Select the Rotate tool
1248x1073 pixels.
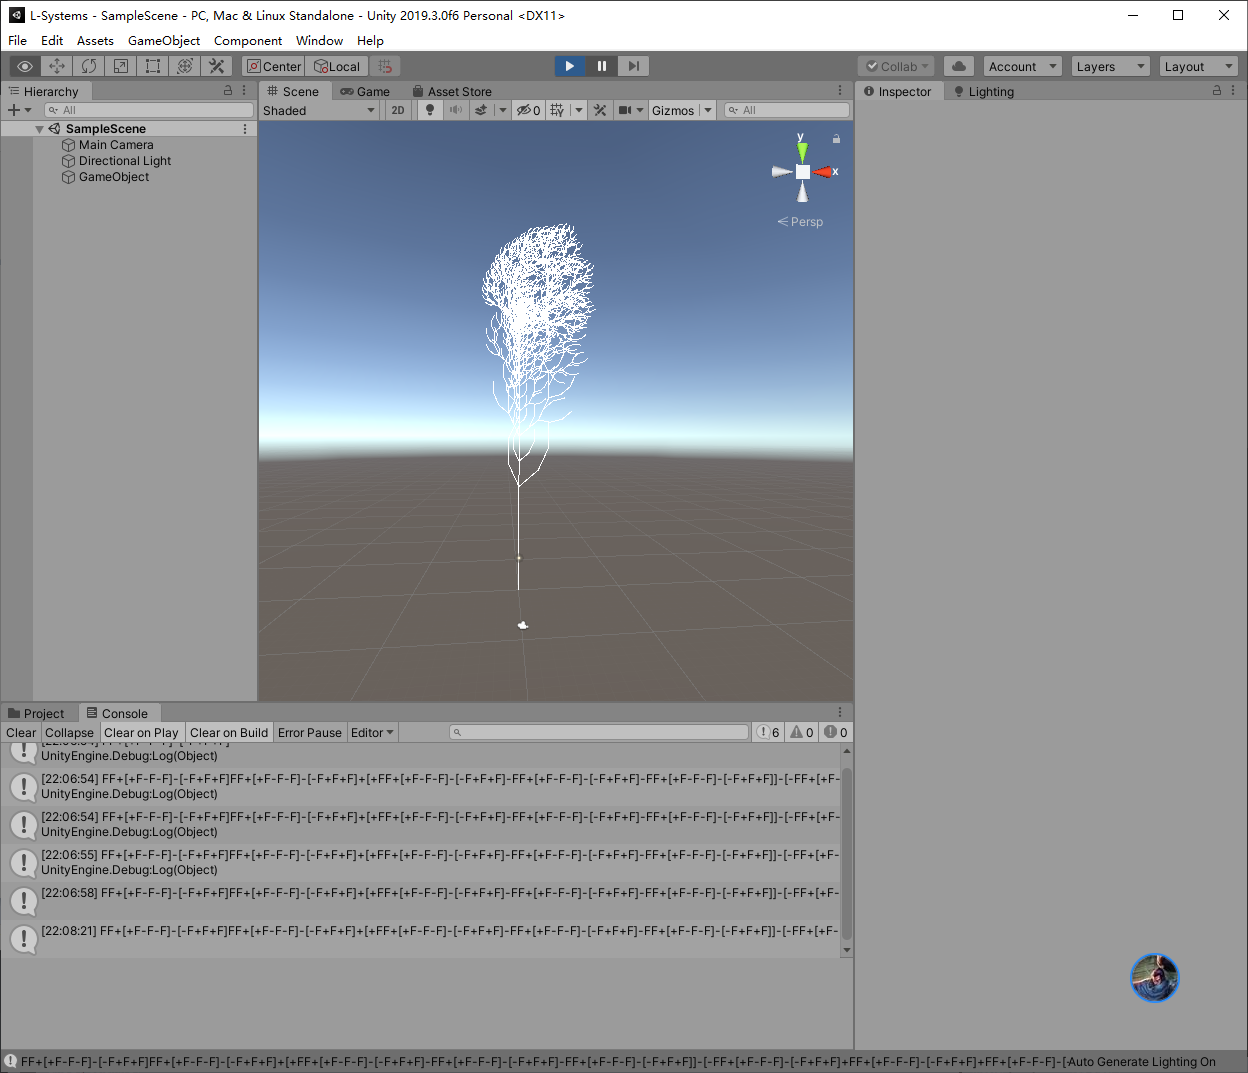(x=89, y=66)
